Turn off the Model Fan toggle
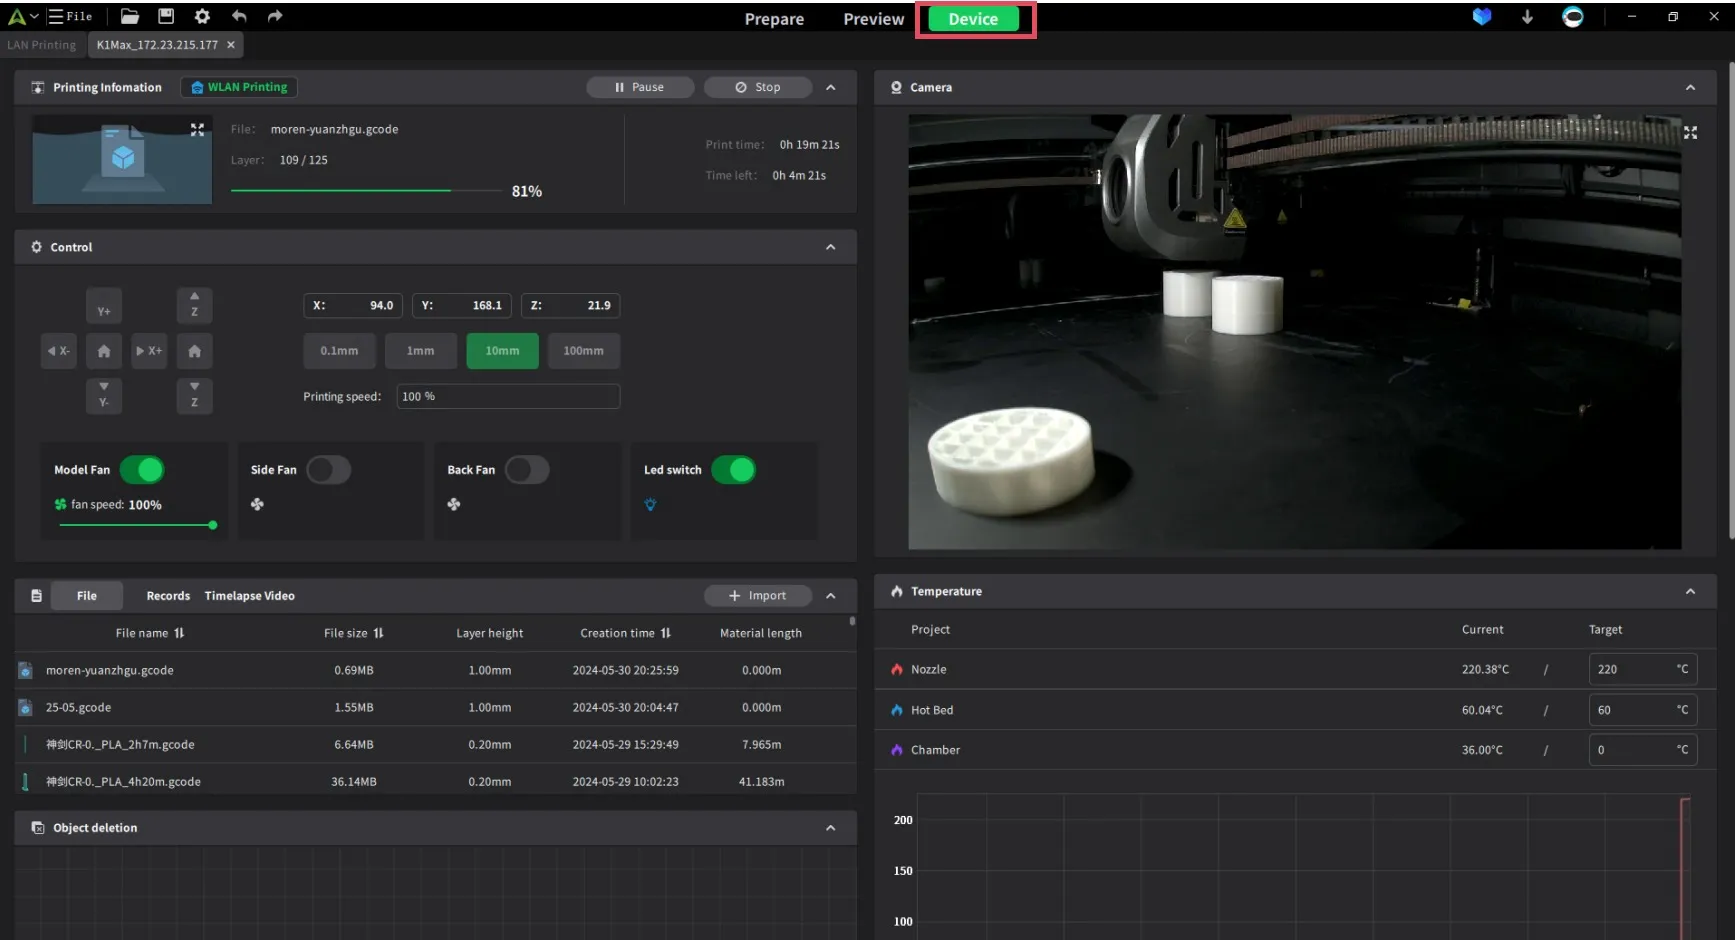 [x=142, y=470]
